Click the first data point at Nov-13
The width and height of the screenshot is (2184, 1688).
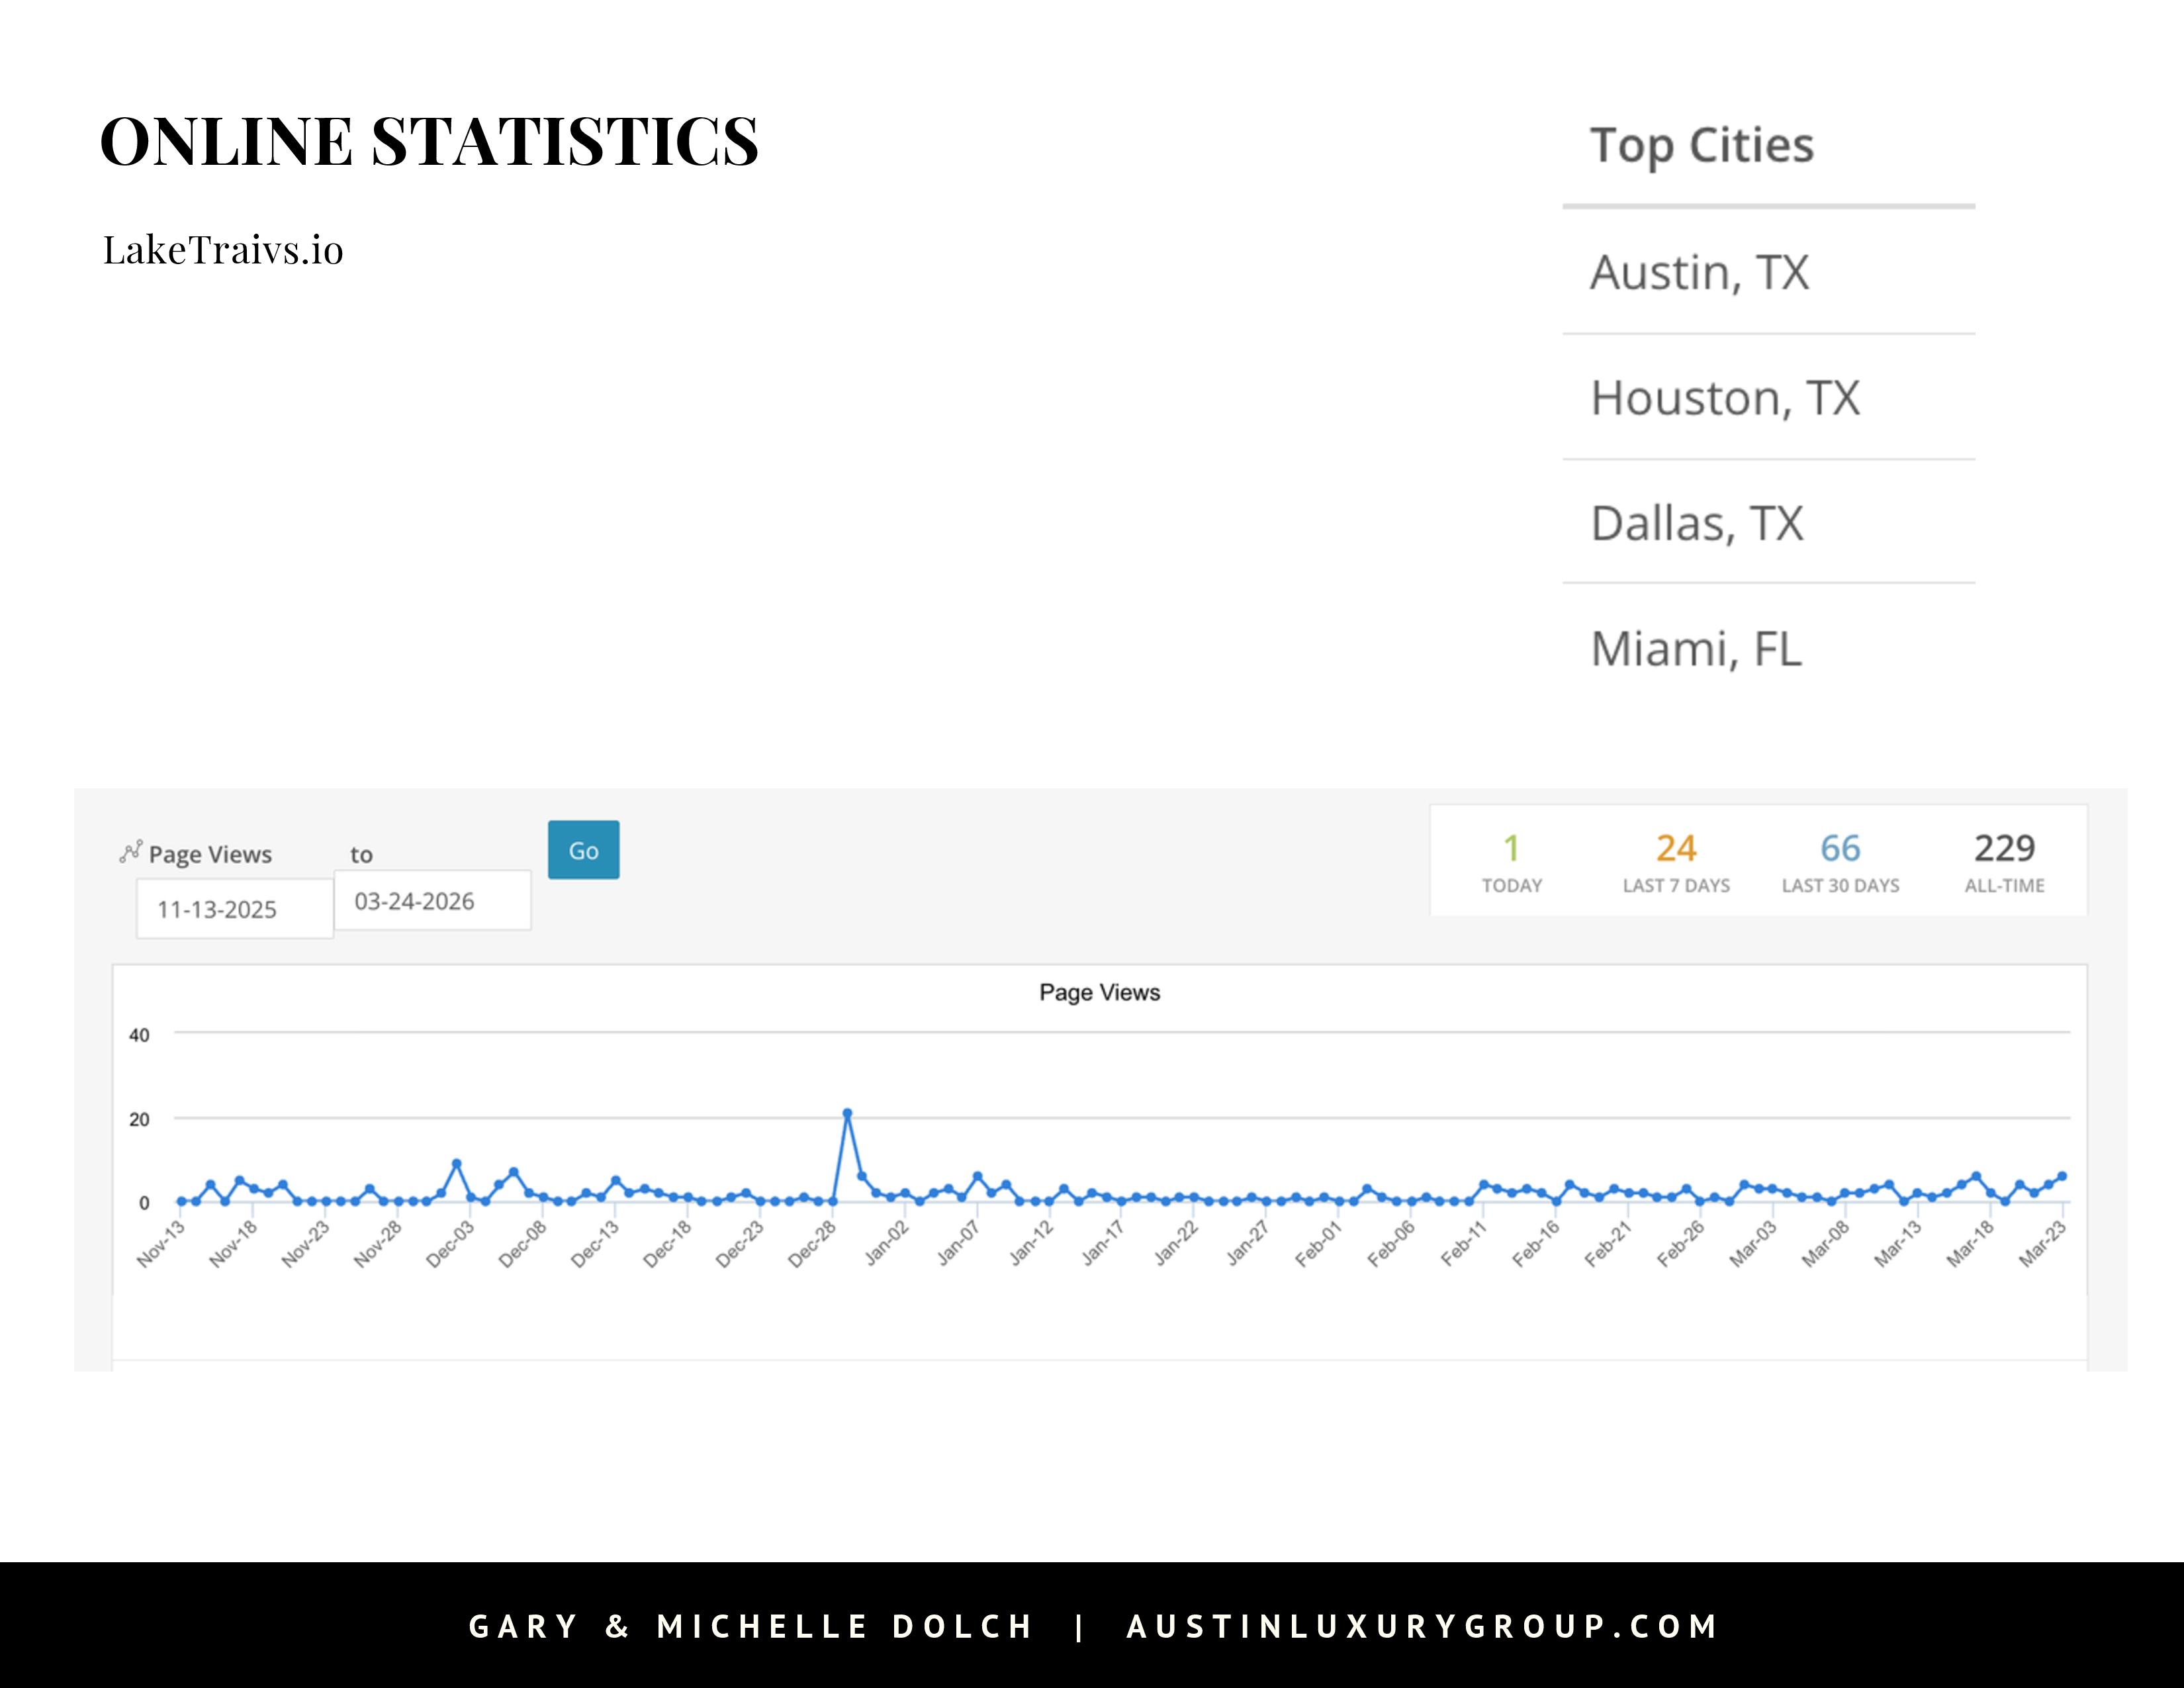pos(181,1201)
